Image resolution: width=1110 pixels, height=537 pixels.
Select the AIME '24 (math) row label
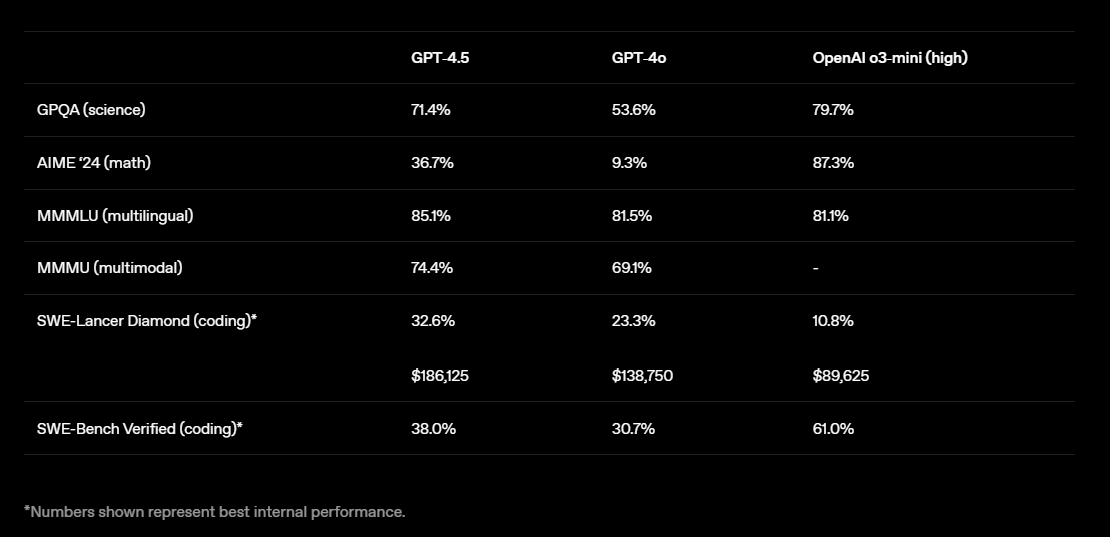[x=94, y=163]
